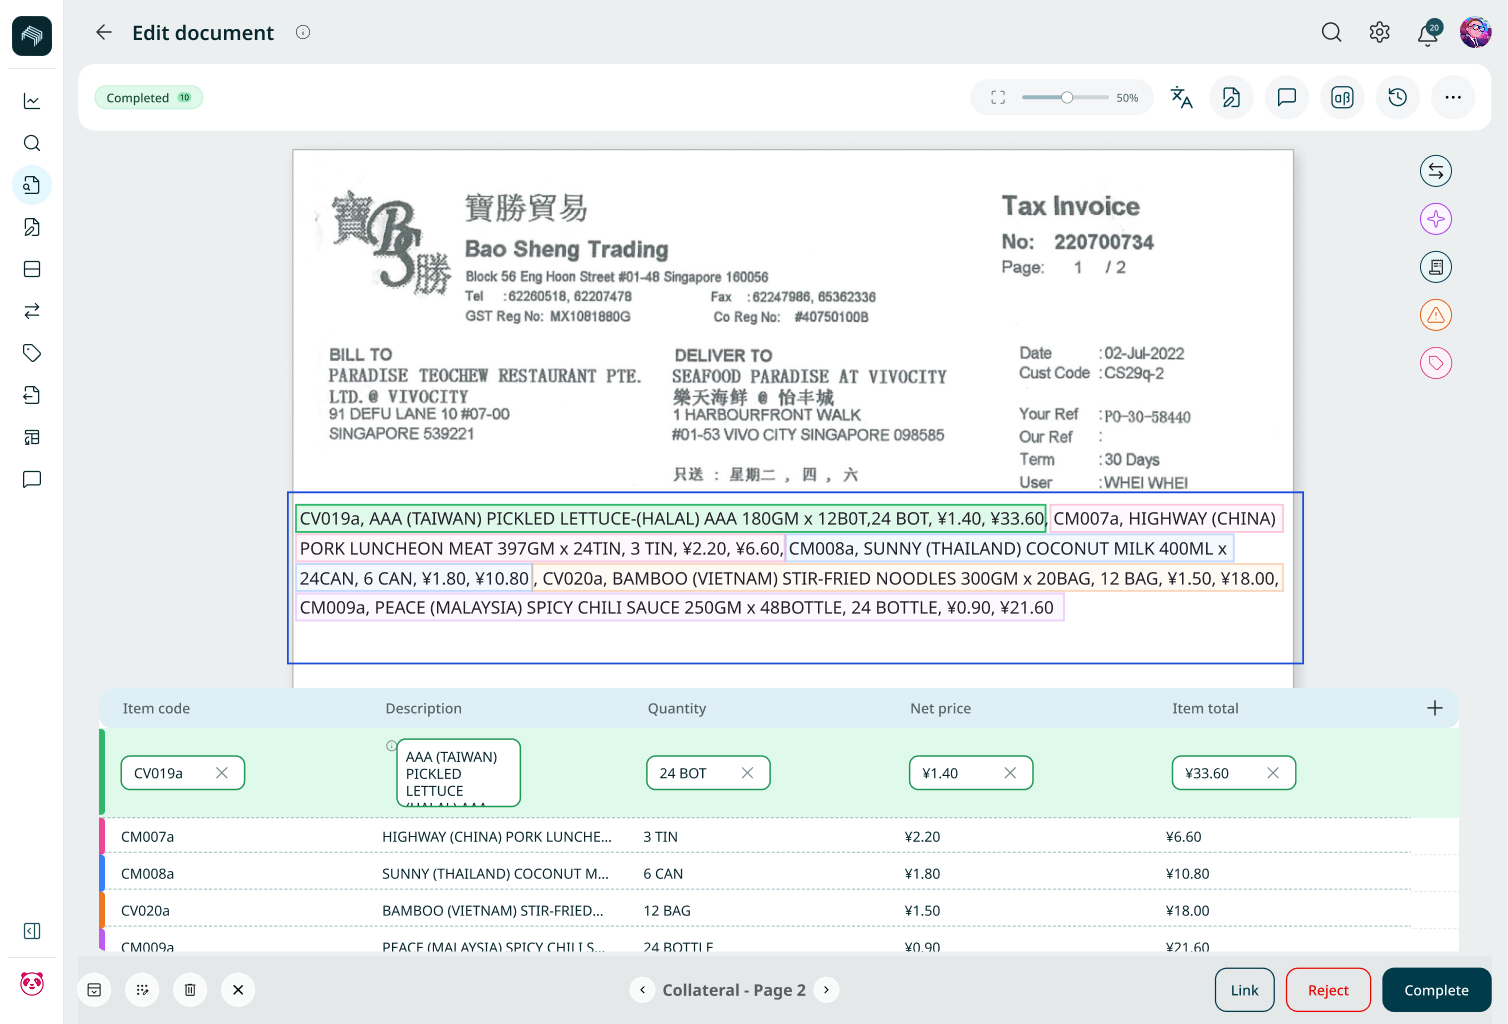This screenshot has height=1024, width=1508.
Task: Click the 6 CAN quantity cell
Action: (x=663, y=874)
